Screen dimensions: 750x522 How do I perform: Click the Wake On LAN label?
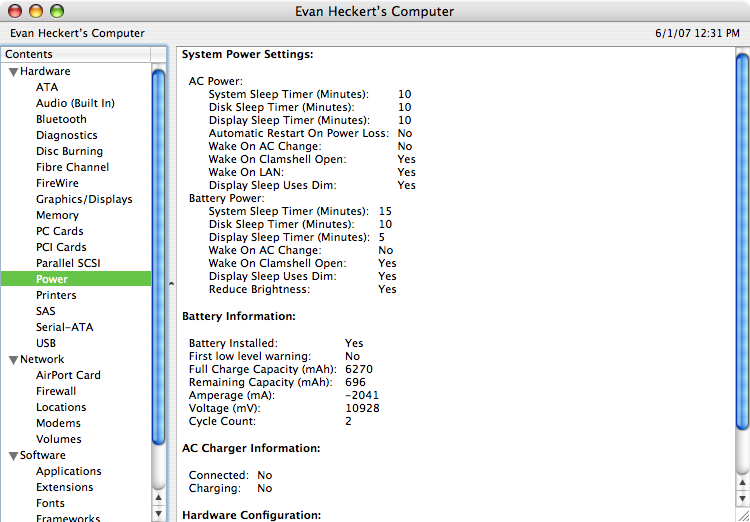point(247,172)
